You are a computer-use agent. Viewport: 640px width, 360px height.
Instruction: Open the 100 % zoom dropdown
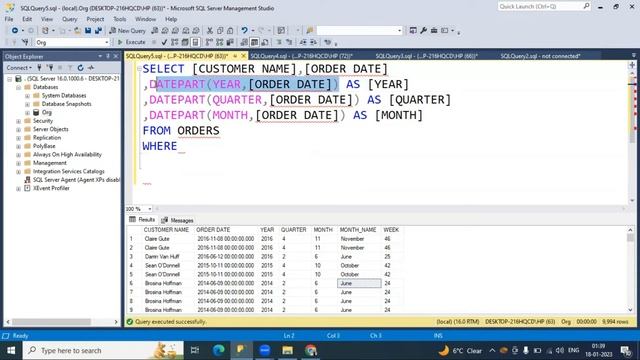(149, 209)
